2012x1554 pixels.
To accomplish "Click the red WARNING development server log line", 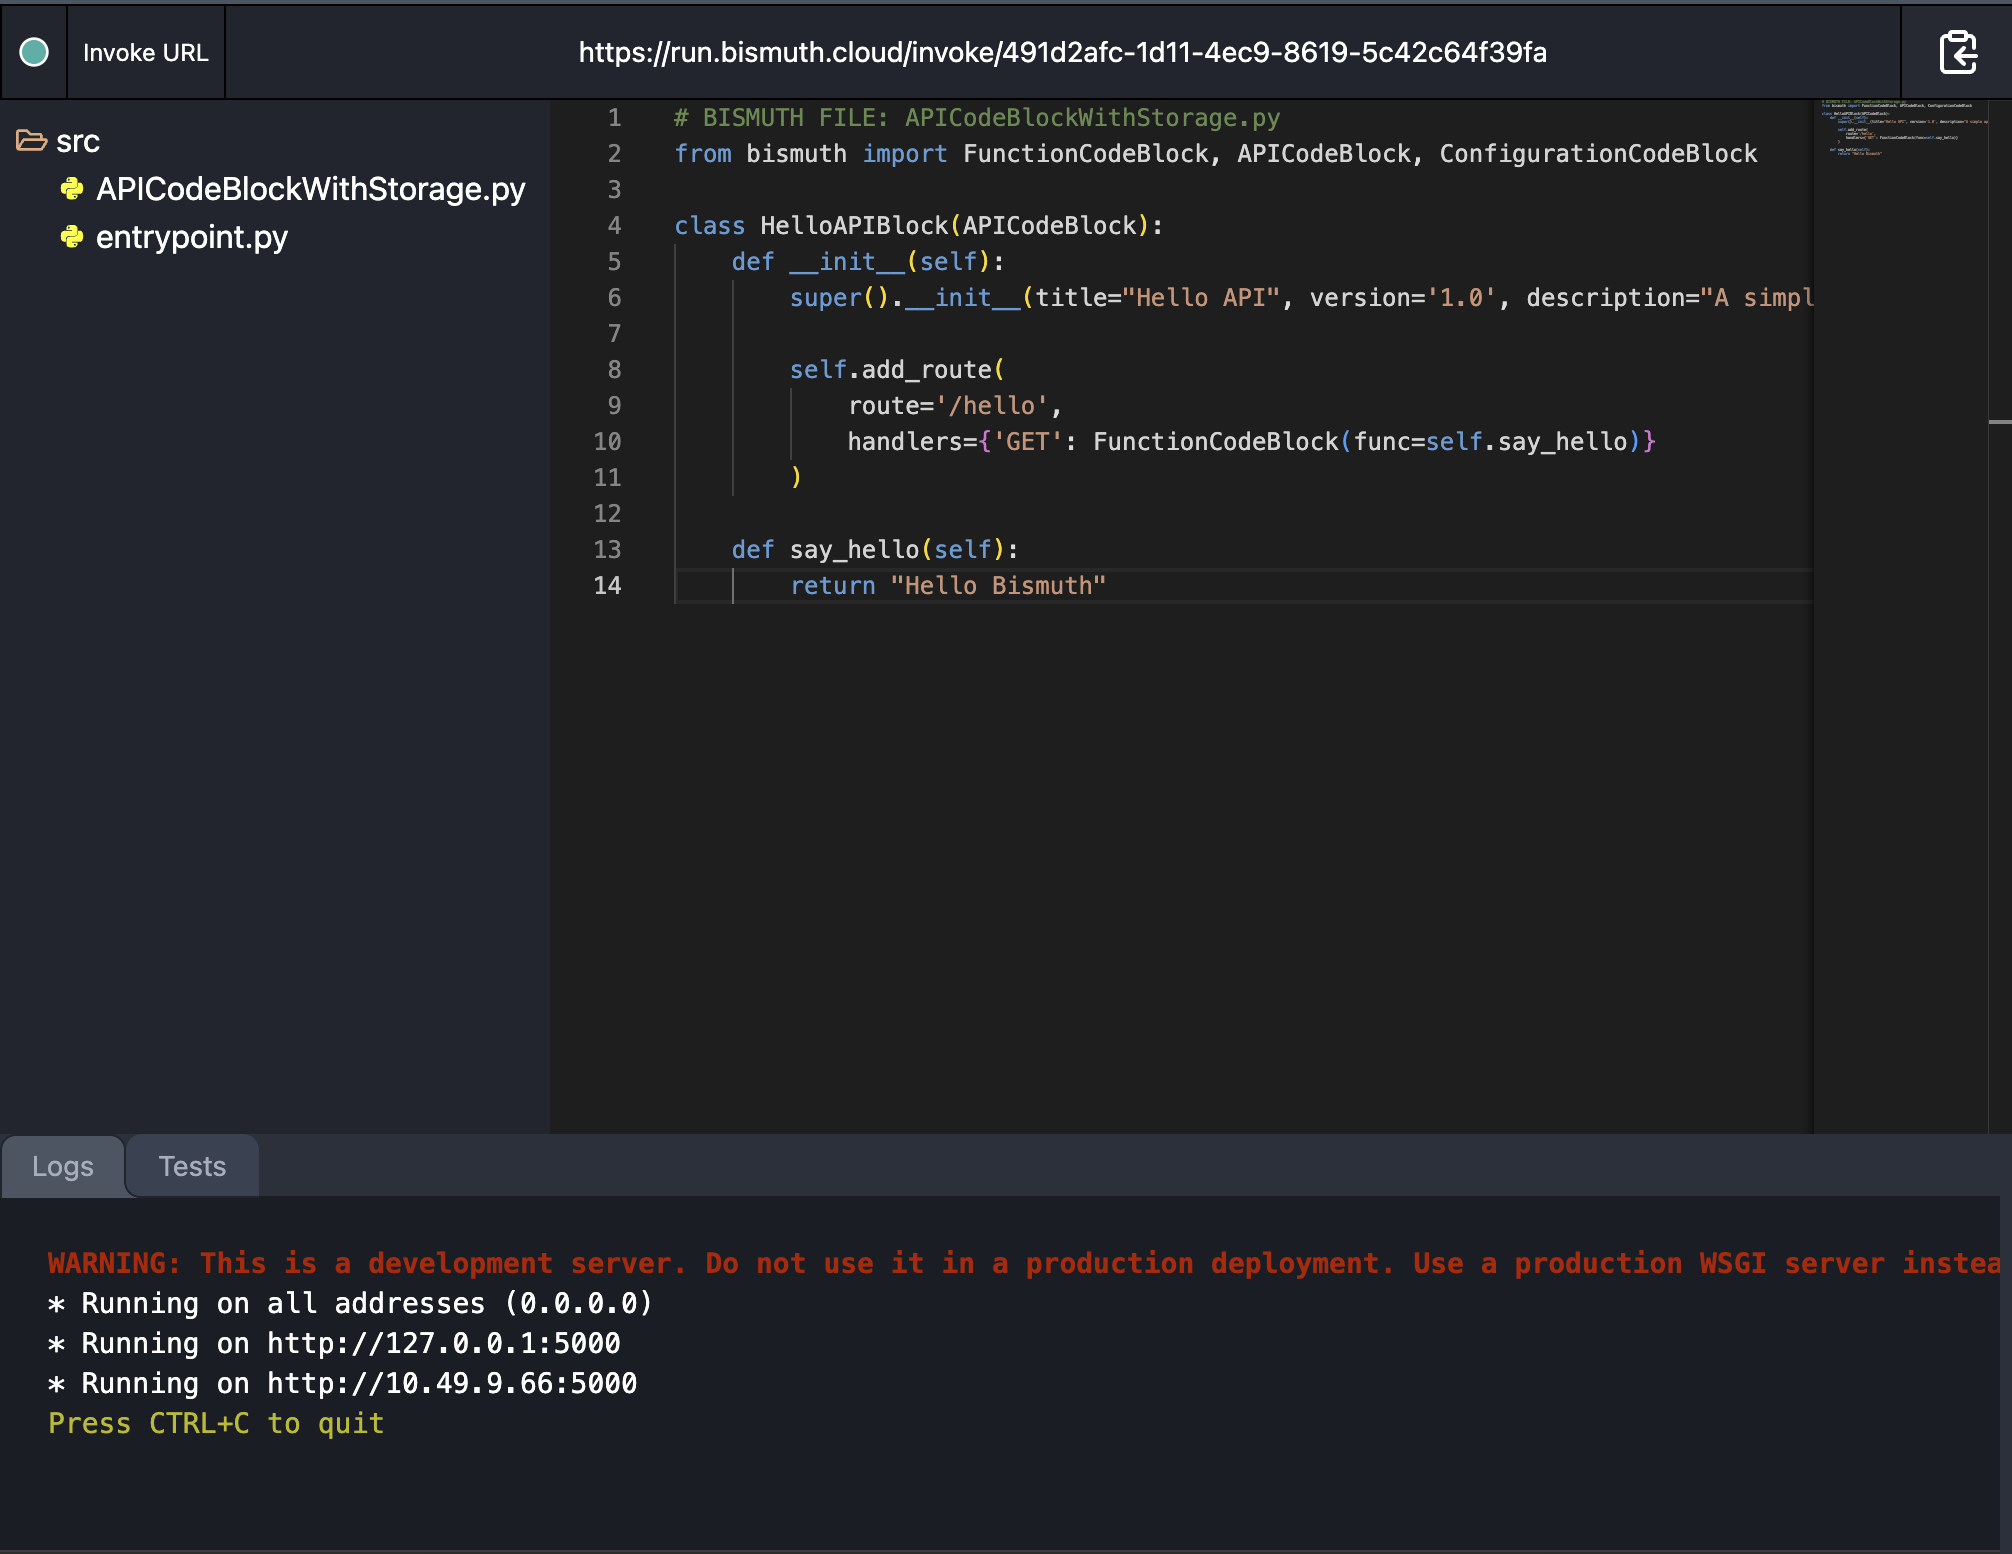I will (x=1023, y=1263).
